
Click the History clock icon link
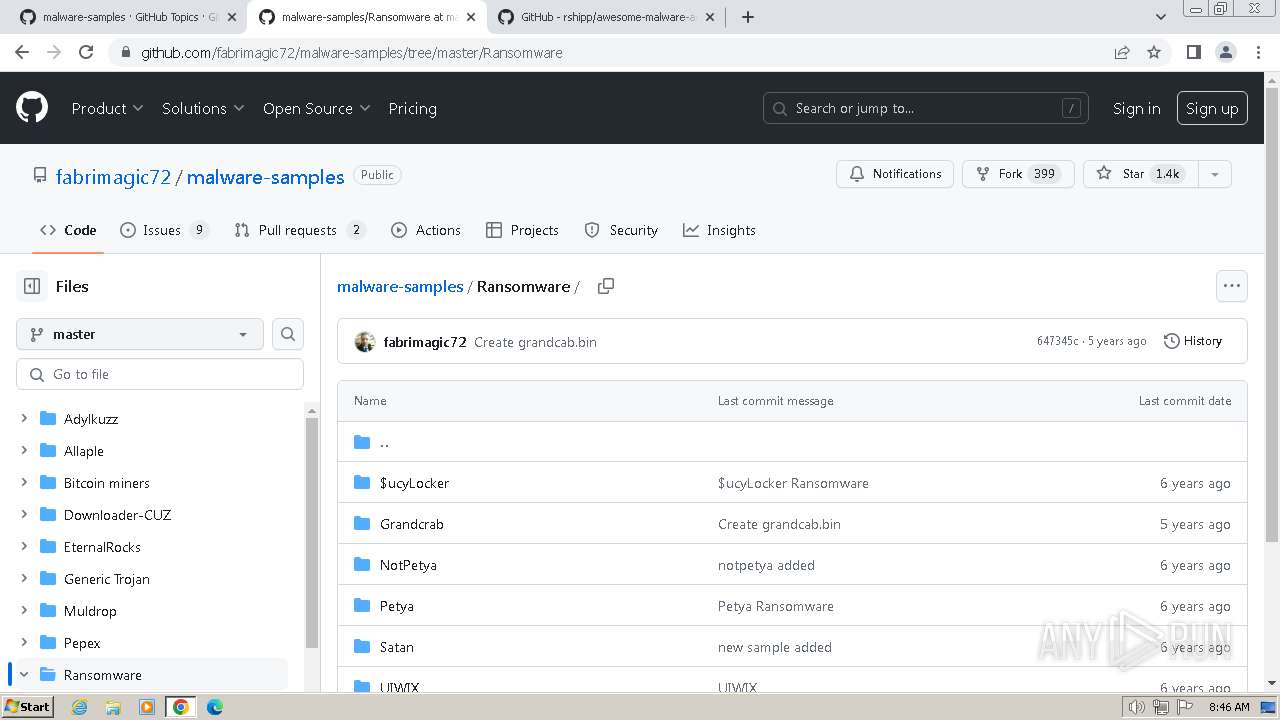pyautogui.click(x=1193, y=341)
